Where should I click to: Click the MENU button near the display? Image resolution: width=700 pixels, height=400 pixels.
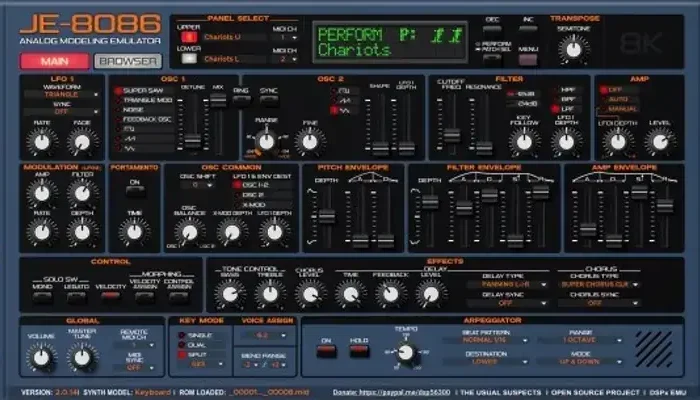[528, 60]
